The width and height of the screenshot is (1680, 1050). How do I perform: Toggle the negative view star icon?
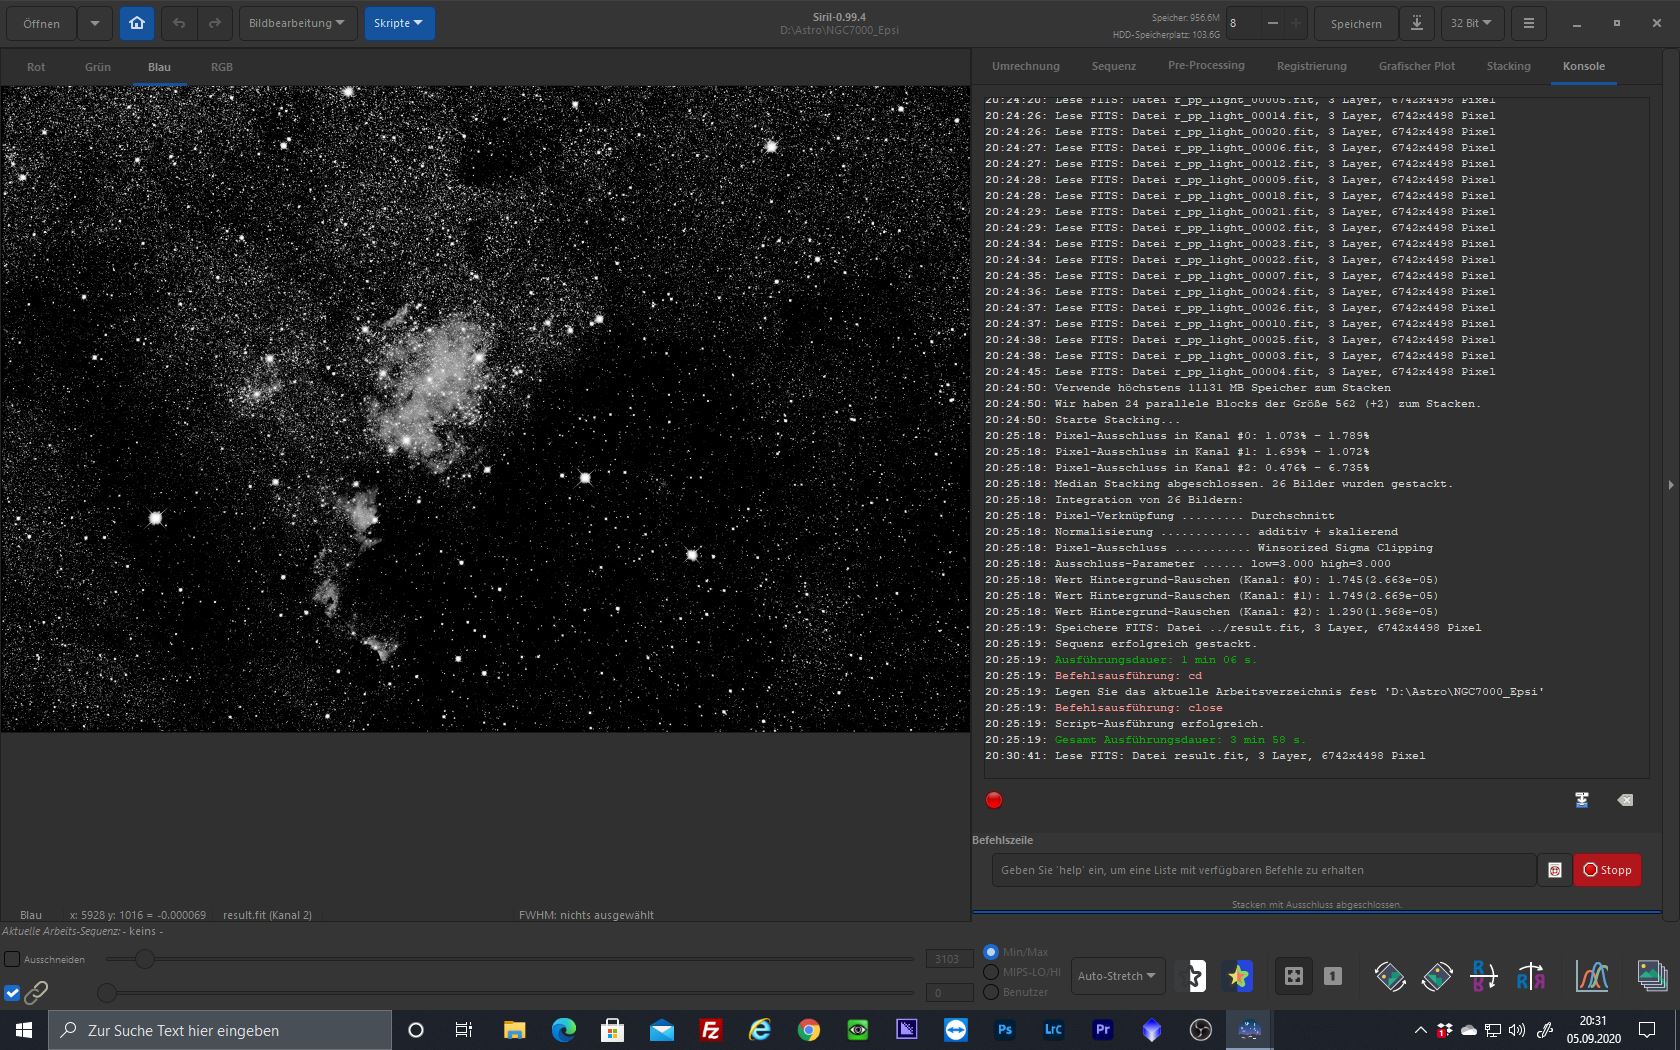pos(1193,976)
